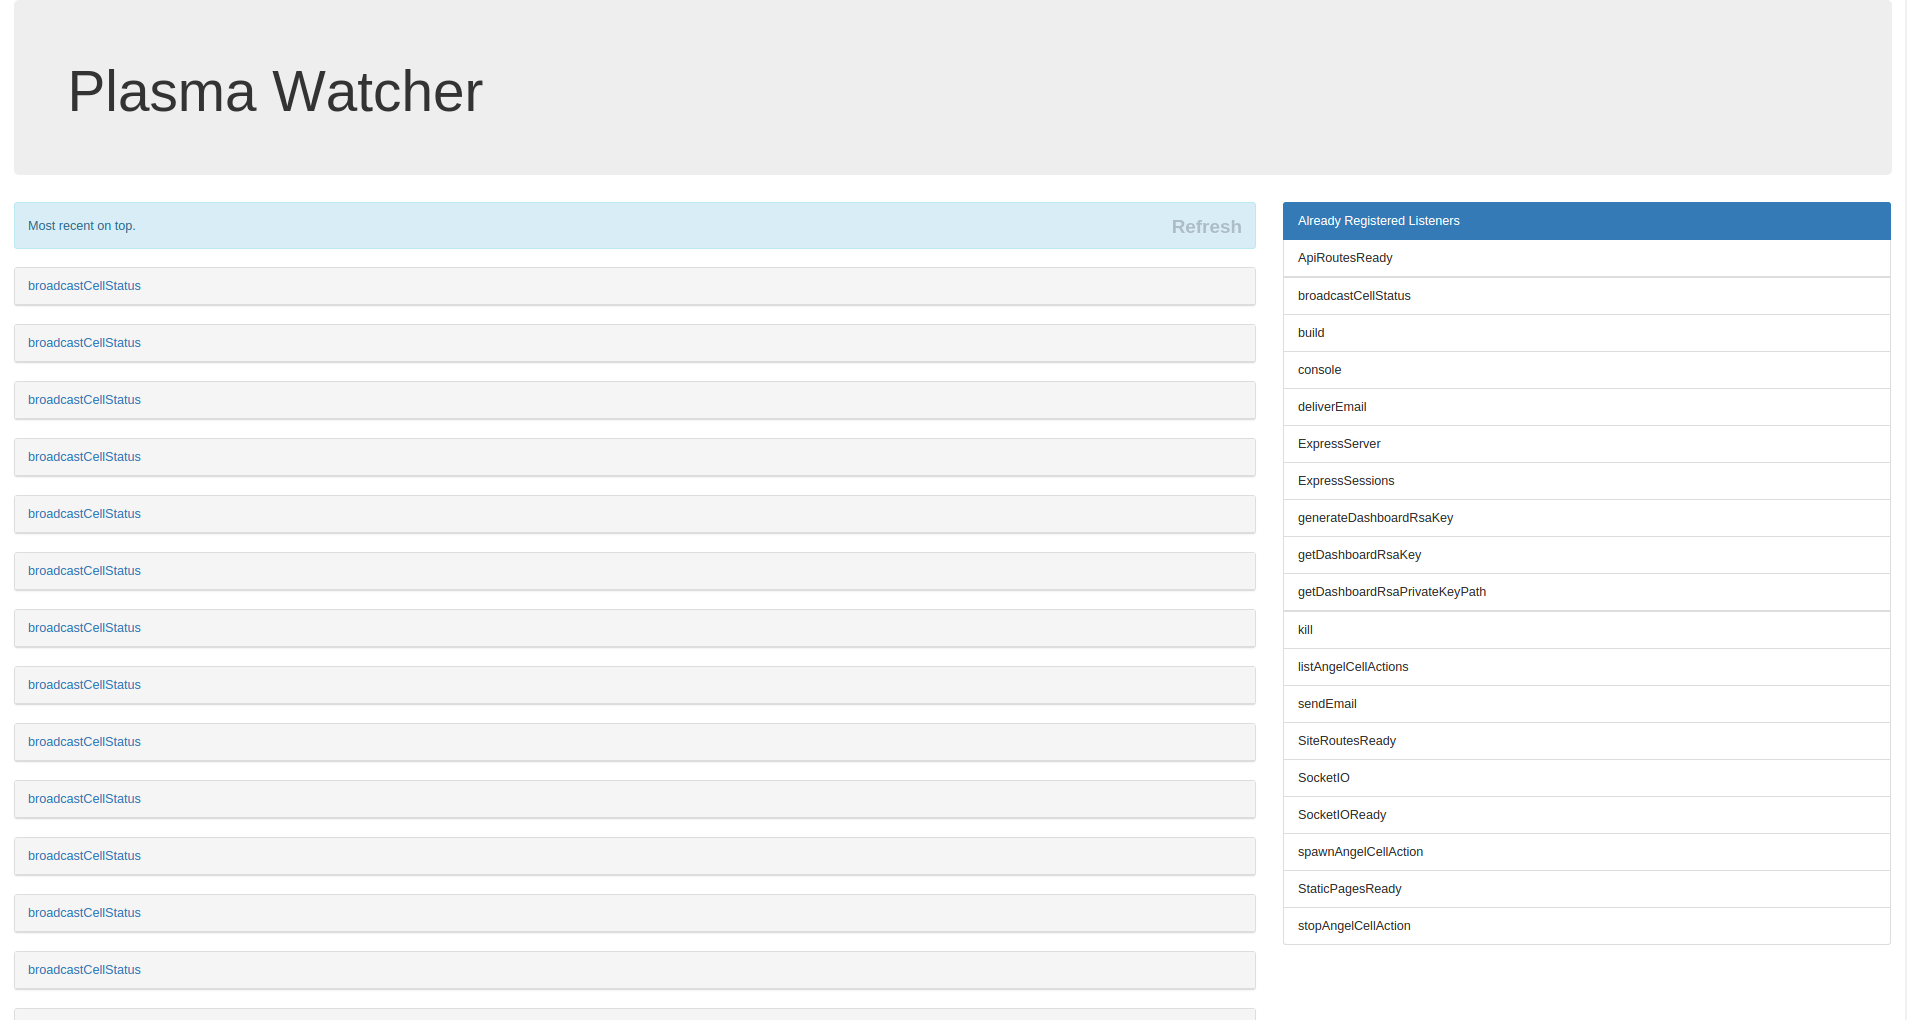Click the Already Registered Listeners header
This screenshot has width=1907, height=1020.
(x=1377, y=221)
